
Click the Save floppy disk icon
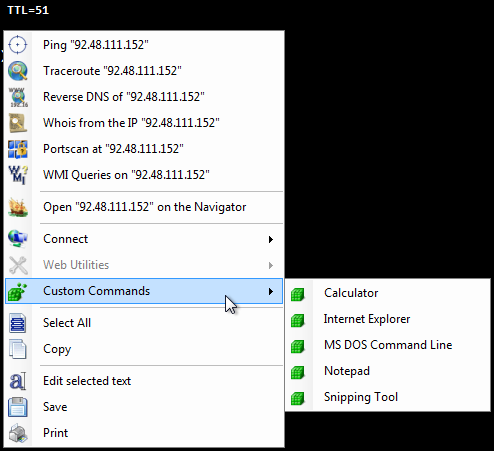pyautogui.click(x=18, y=407)
